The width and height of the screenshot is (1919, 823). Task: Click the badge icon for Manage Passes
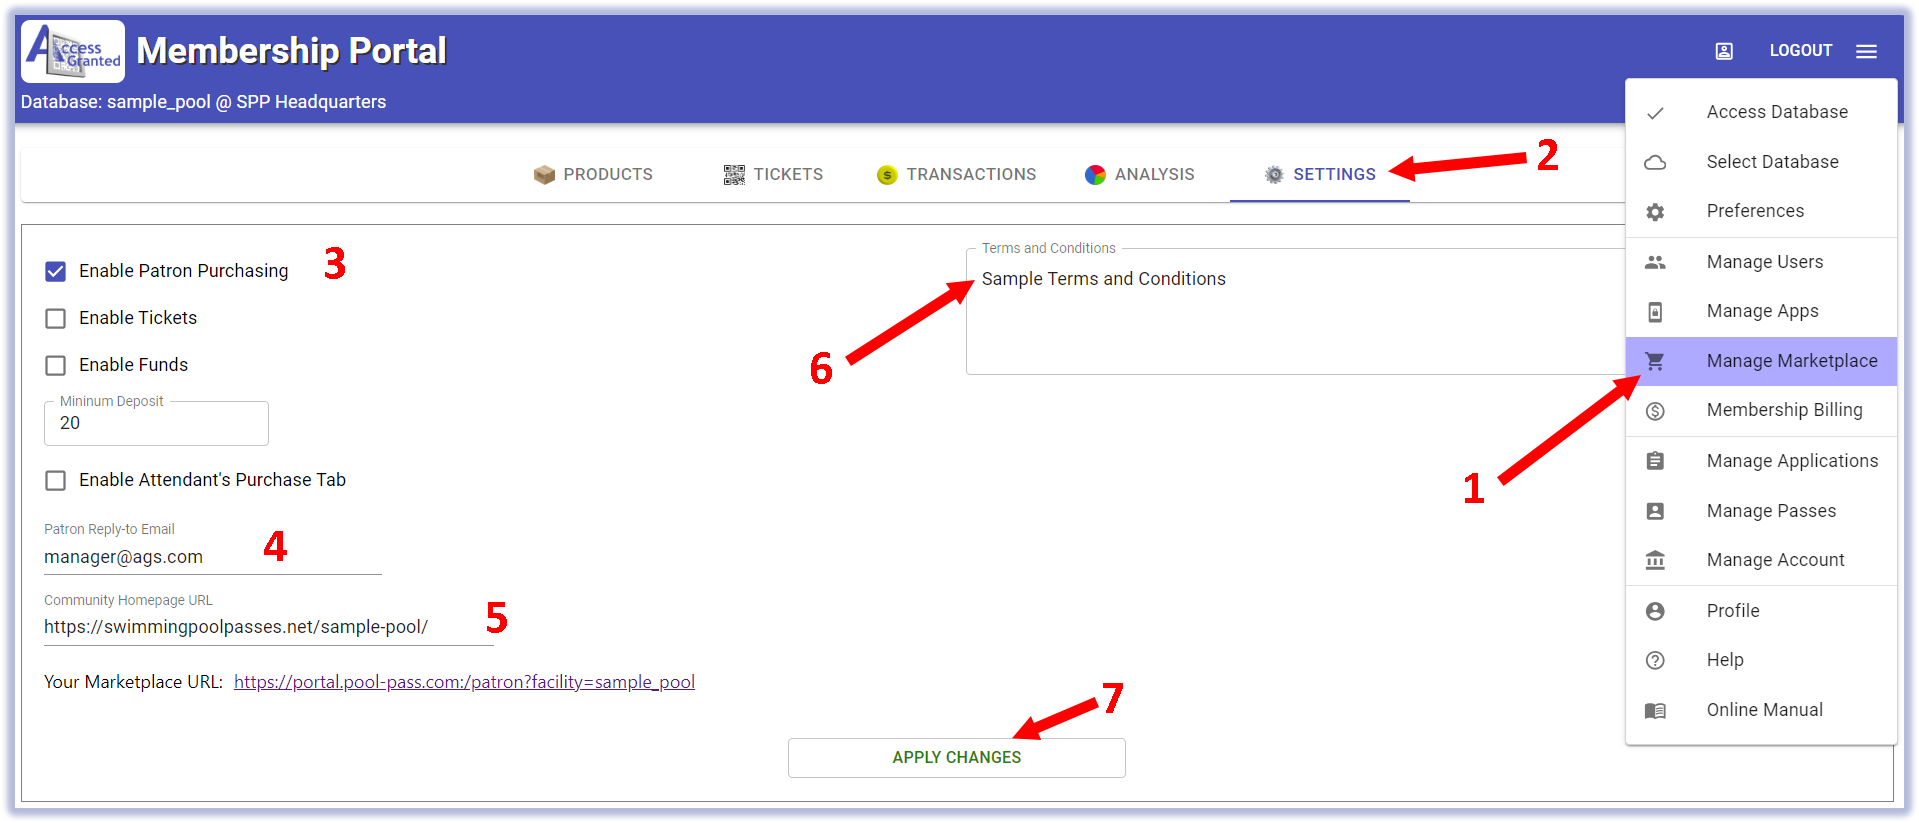pyautogui.click(x=1655, y=511)
